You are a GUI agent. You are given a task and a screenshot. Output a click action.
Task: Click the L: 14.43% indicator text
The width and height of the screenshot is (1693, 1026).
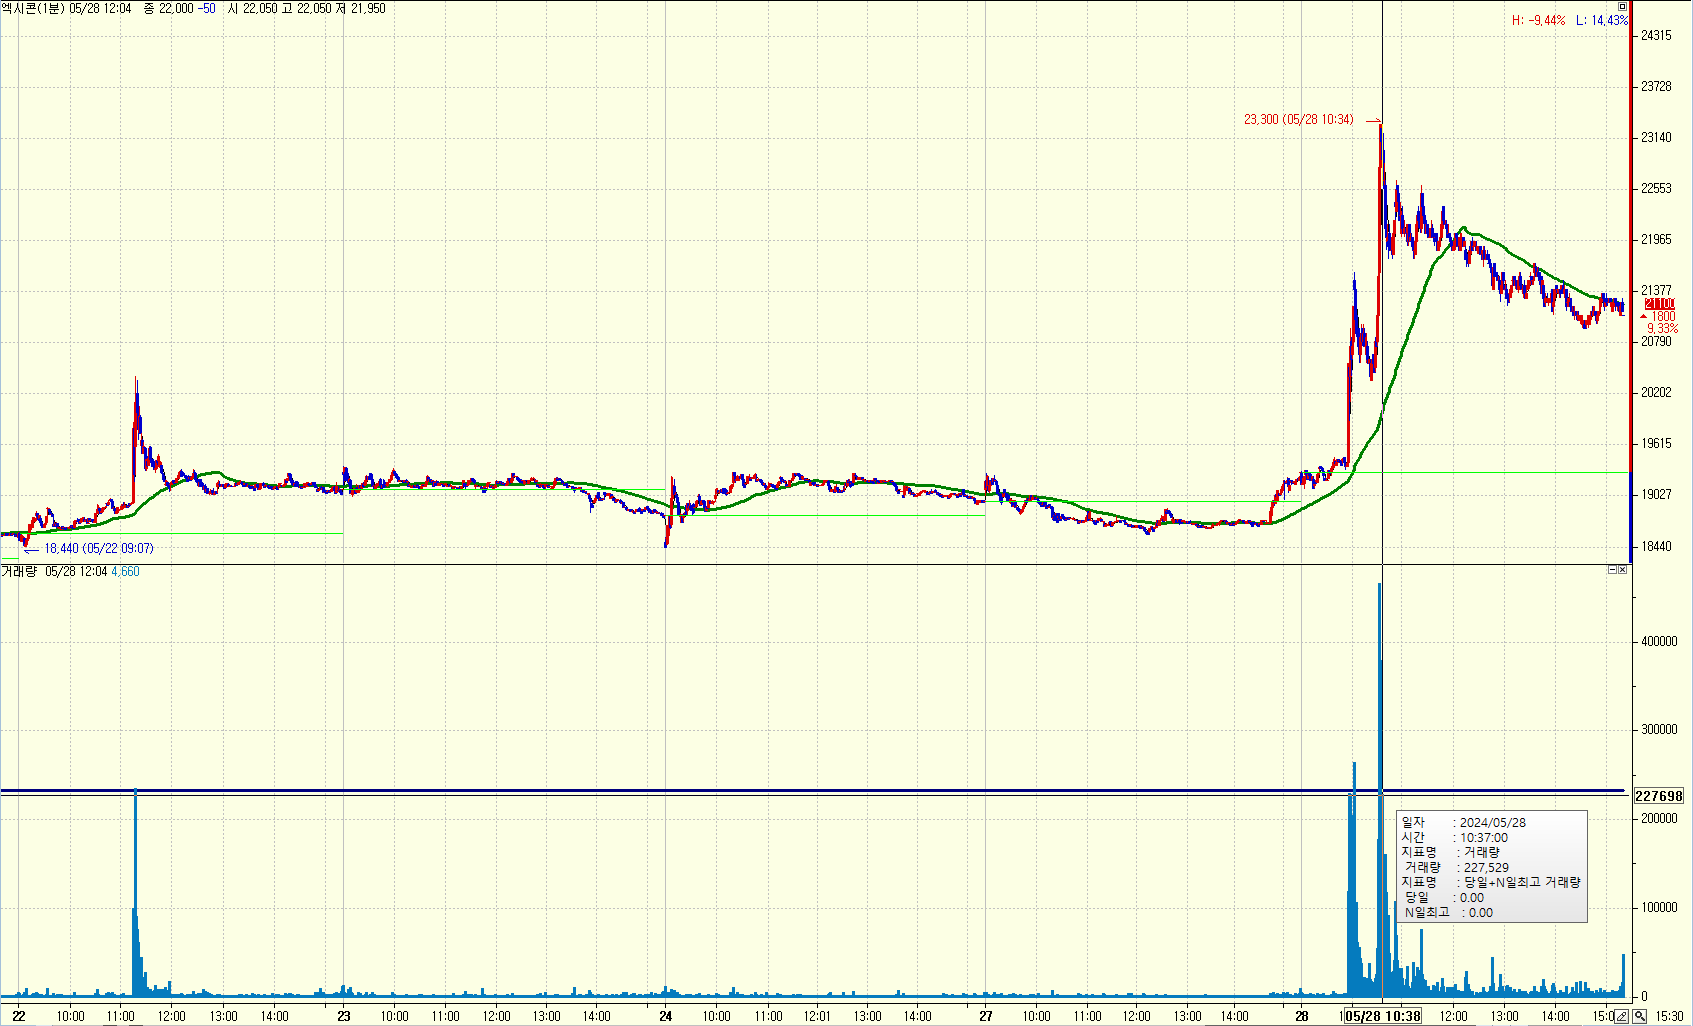[x=1602, y=21]
